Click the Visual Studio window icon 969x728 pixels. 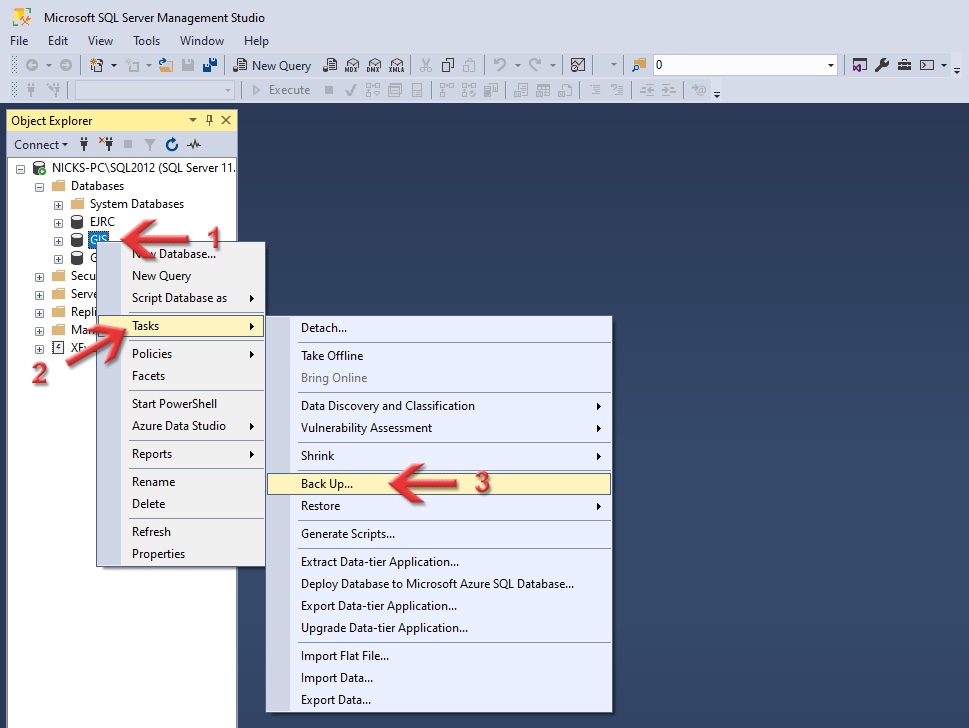(860, 65)
